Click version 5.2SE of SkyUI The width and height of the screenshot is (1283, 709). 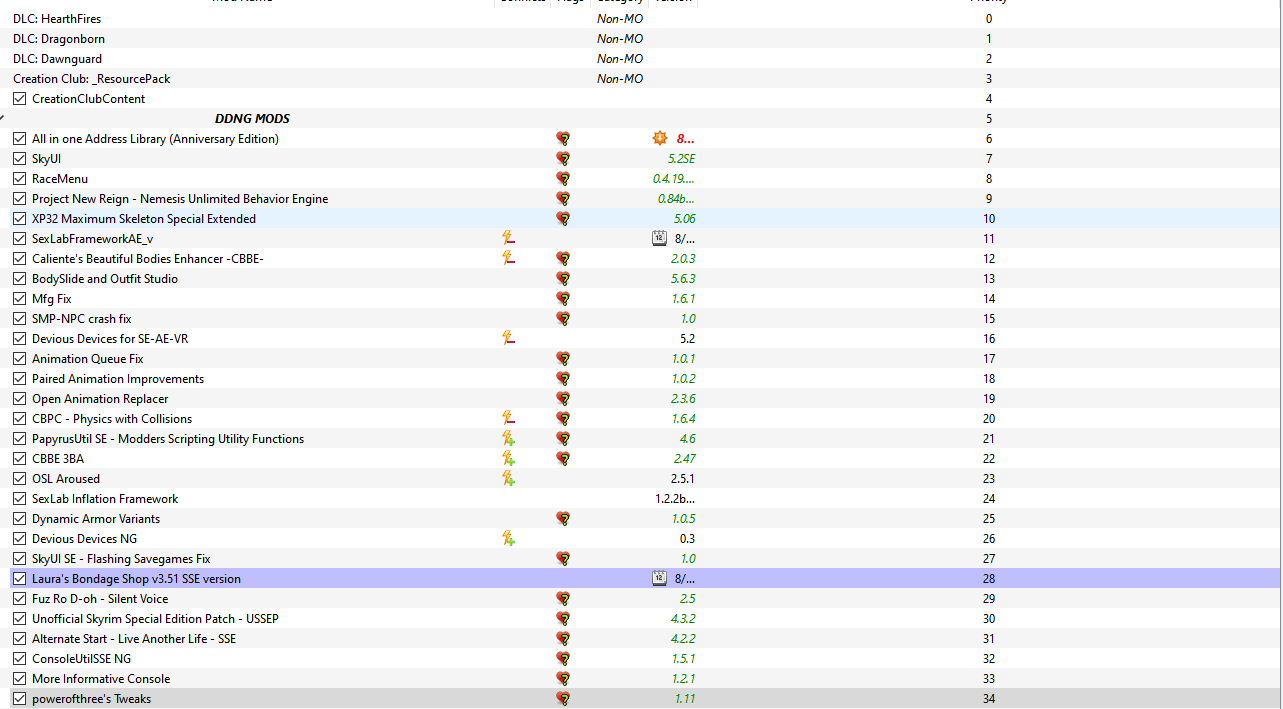tap(681, 159)
